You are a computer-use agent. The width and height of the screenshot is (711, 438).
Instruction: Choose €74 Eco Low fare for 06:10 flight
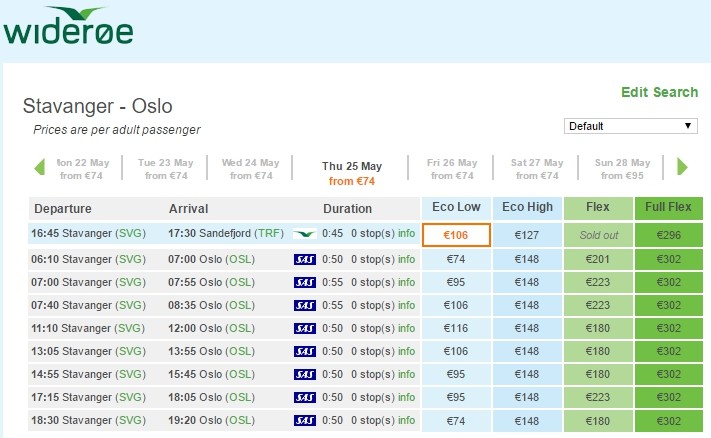[456, 259]
